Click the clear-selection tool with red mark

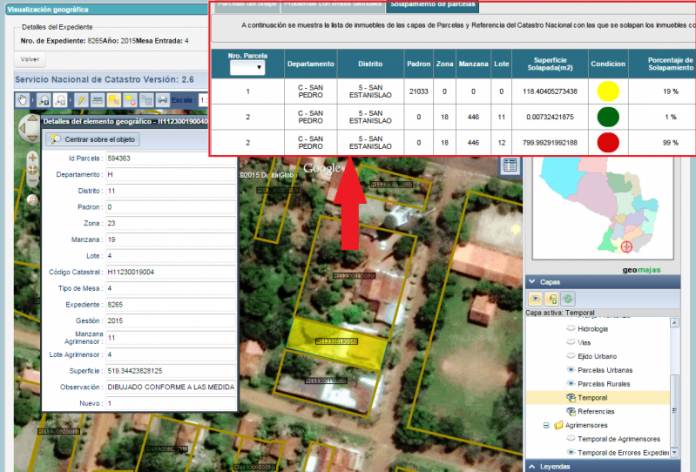pyautogui.click(x=129, y=101)
